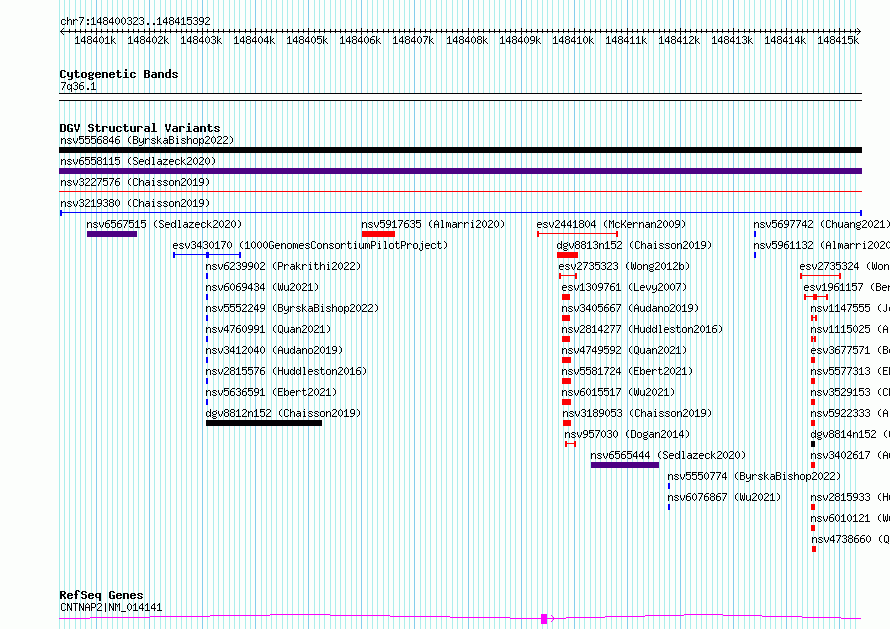The image size is (890, 629).
Task: Click the nsv5556846 (ByrskaBishop2022) variant label
Action: click(x=147, y=140)
